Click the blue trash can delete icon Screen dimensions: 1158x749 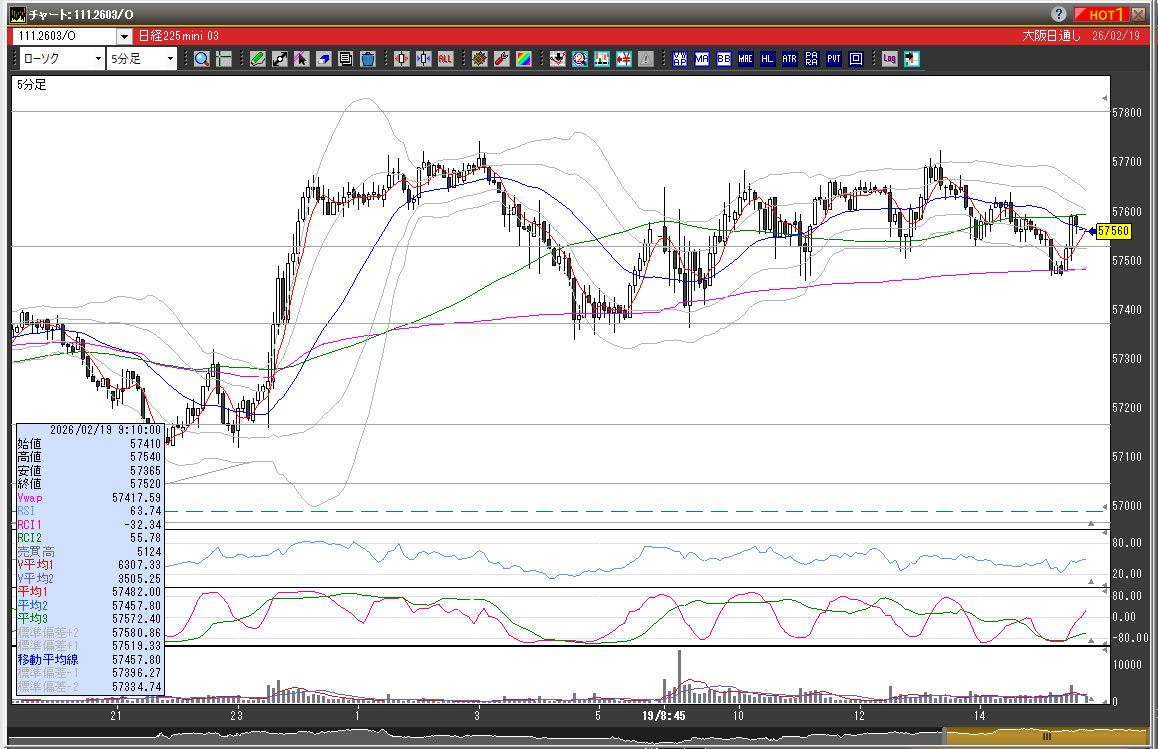click(x=367, y=59)
